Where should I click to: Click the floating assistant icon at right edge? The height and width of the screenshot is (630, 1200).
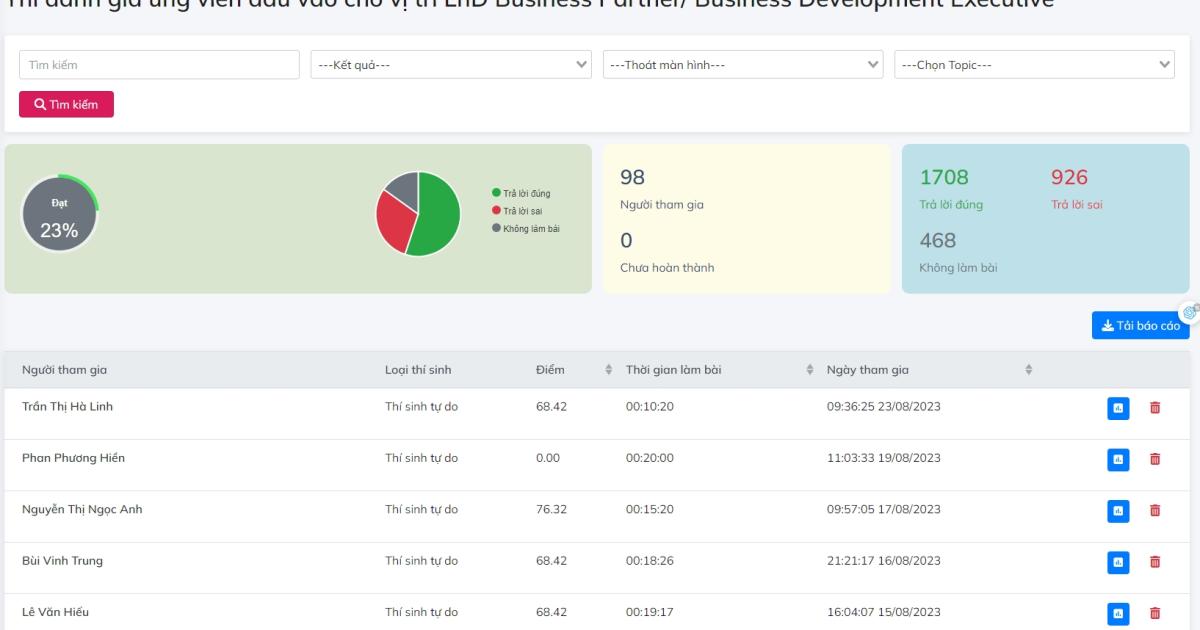point(1189,312)
